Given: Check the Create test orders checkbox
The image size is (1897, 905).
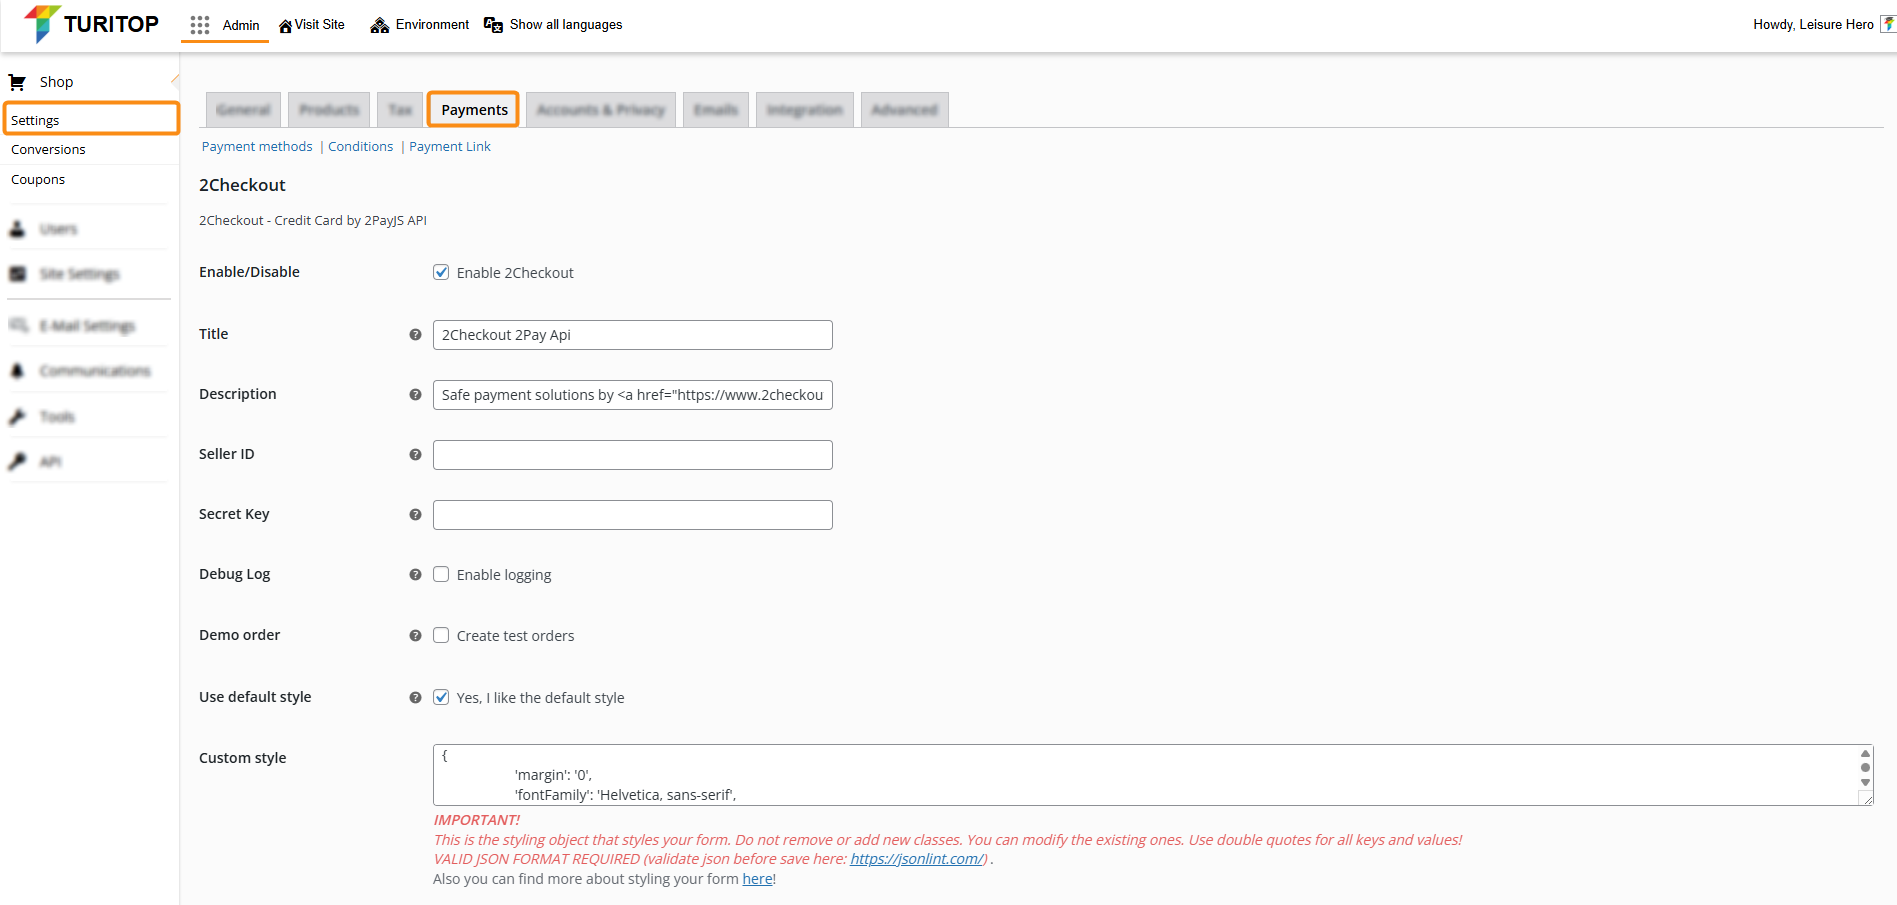Looking at the screenshot, I should tap(441, 635).
